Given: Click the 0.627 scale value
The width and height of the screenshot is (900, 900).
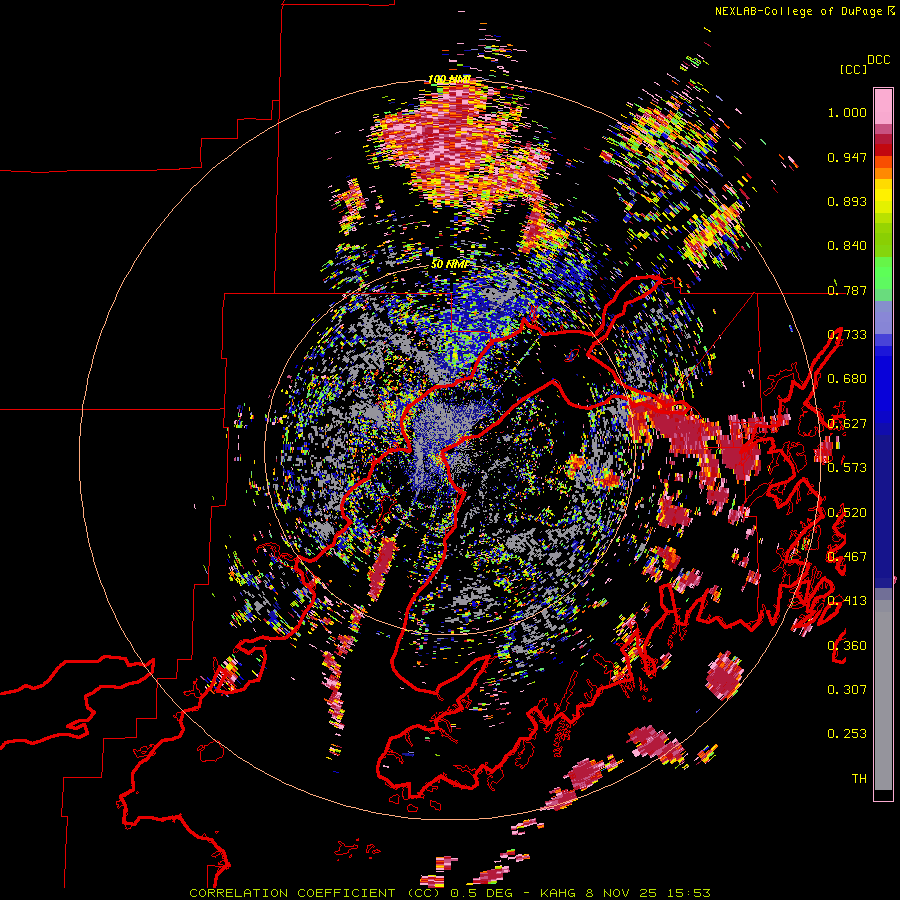Looking at the screenshot, I should (x=847, y=424).
